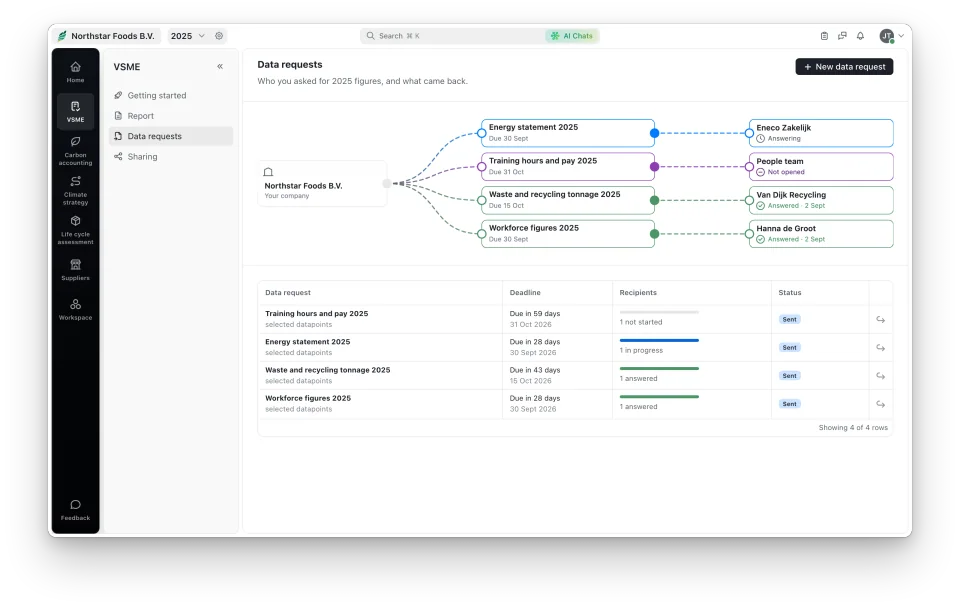
Task: Select the Northstar Foods B.V. company node
Action: point(323,184)
